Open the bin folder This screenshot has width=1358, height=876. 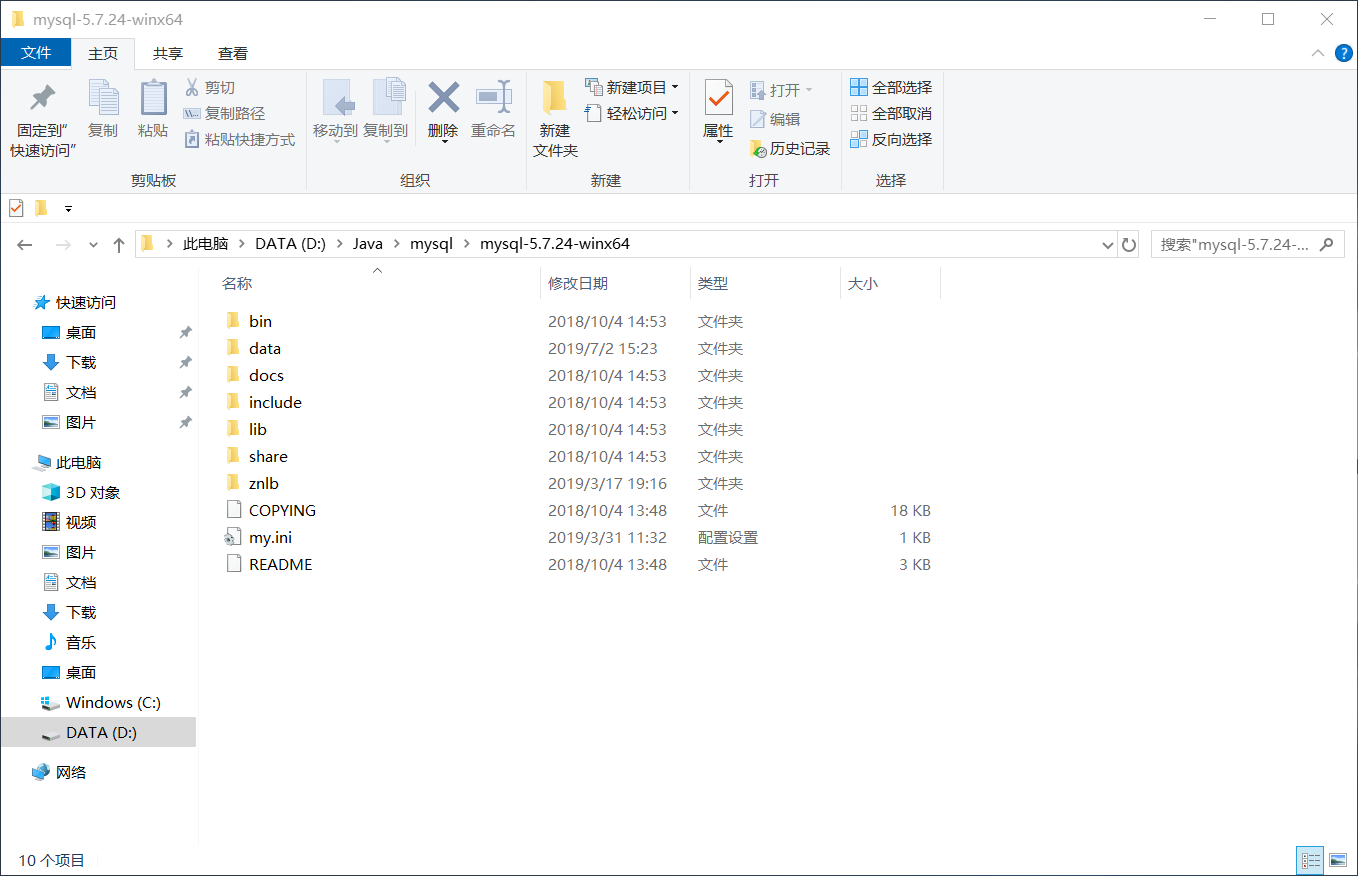coord(258,321)
